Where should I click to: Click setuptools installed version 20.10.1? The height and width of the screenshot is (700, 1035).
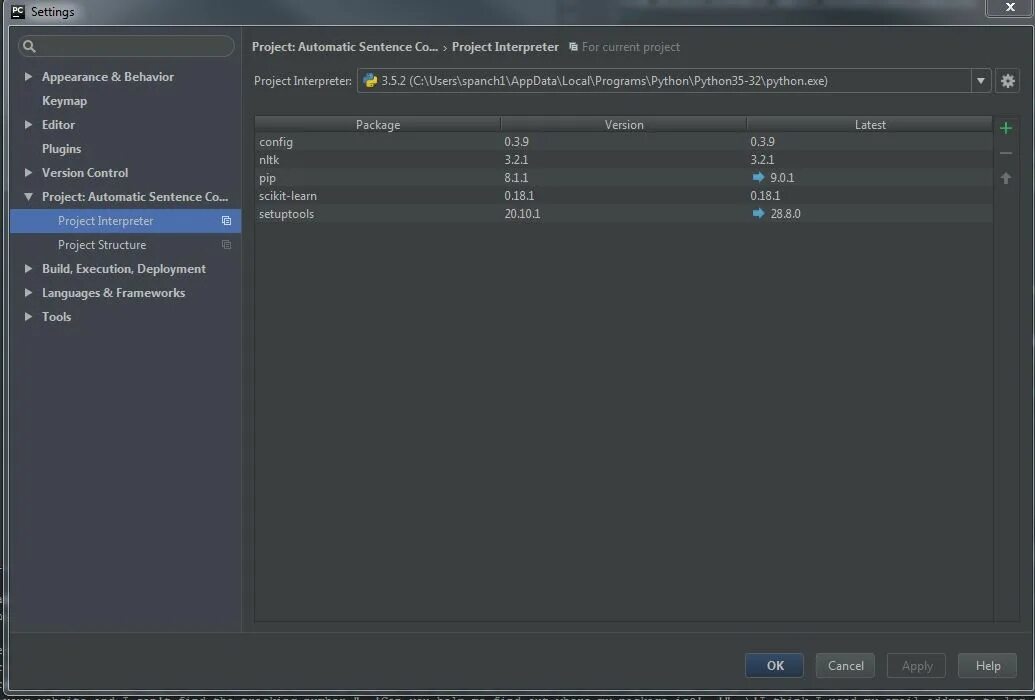(x=522, y=213)
